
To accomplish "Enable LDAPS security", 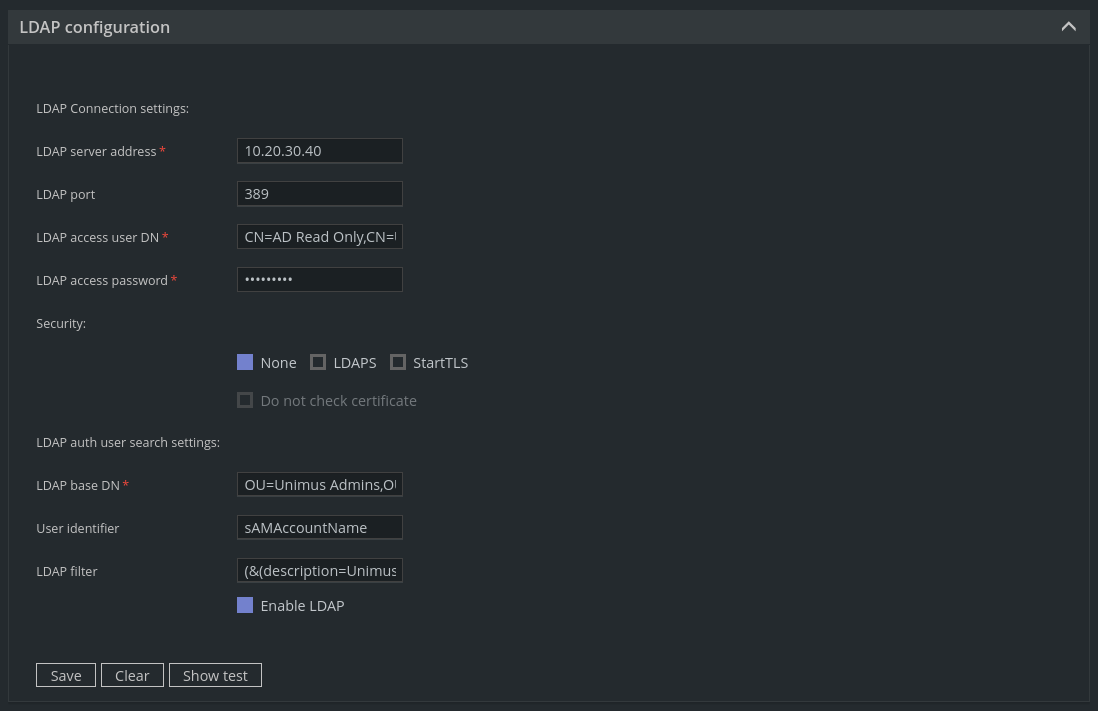I will point(318,362).
